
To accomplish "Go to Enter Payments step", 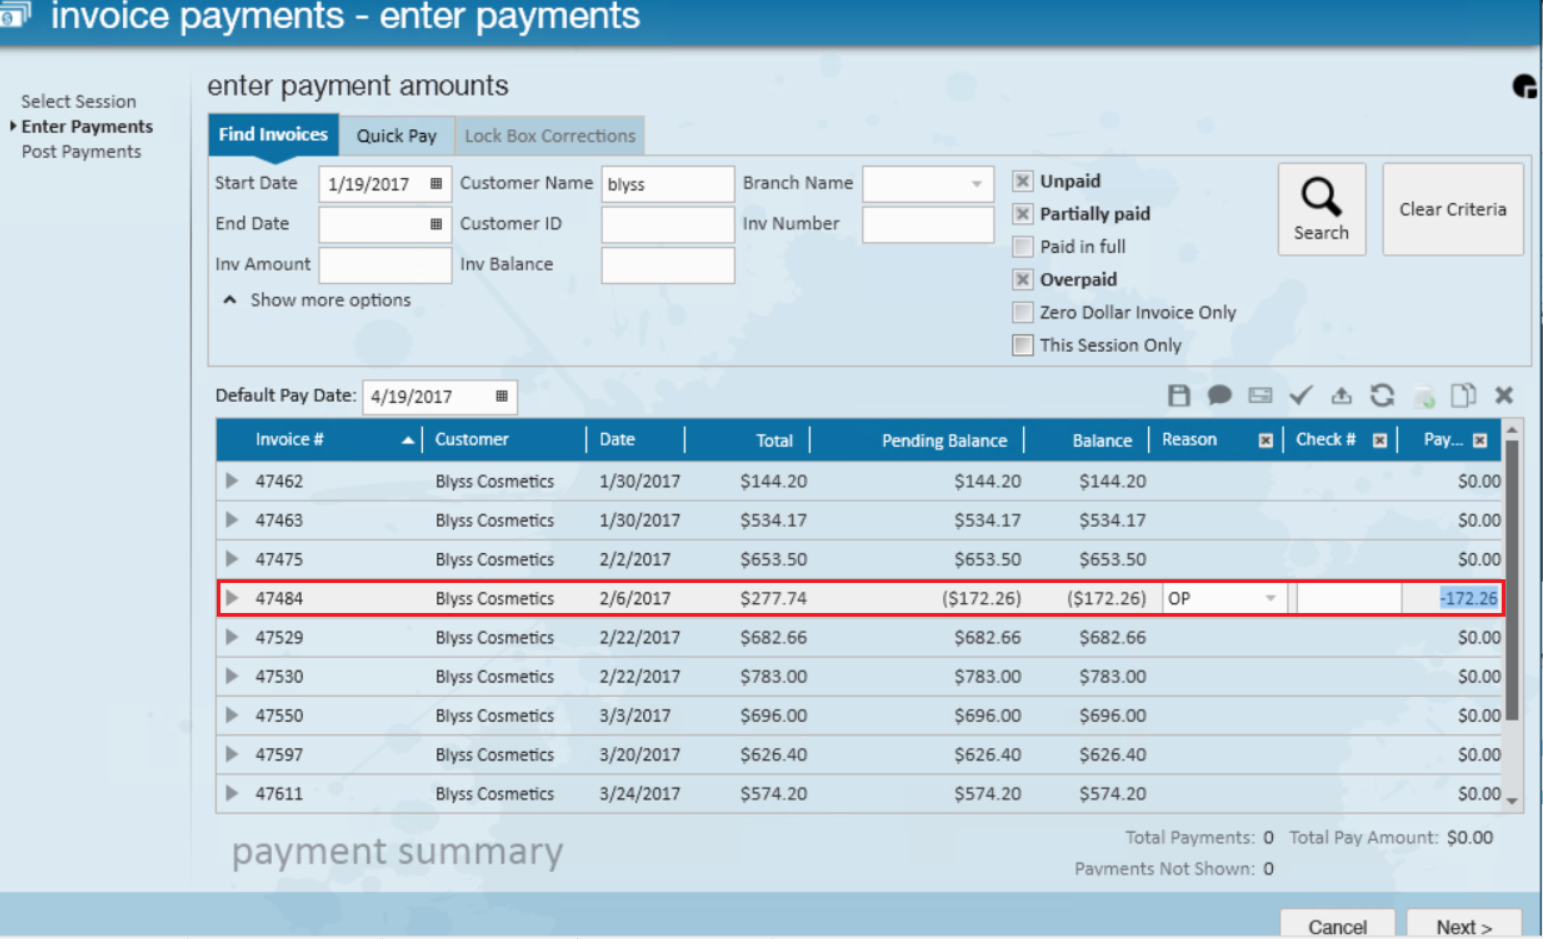I will click(x=87, y=126).
